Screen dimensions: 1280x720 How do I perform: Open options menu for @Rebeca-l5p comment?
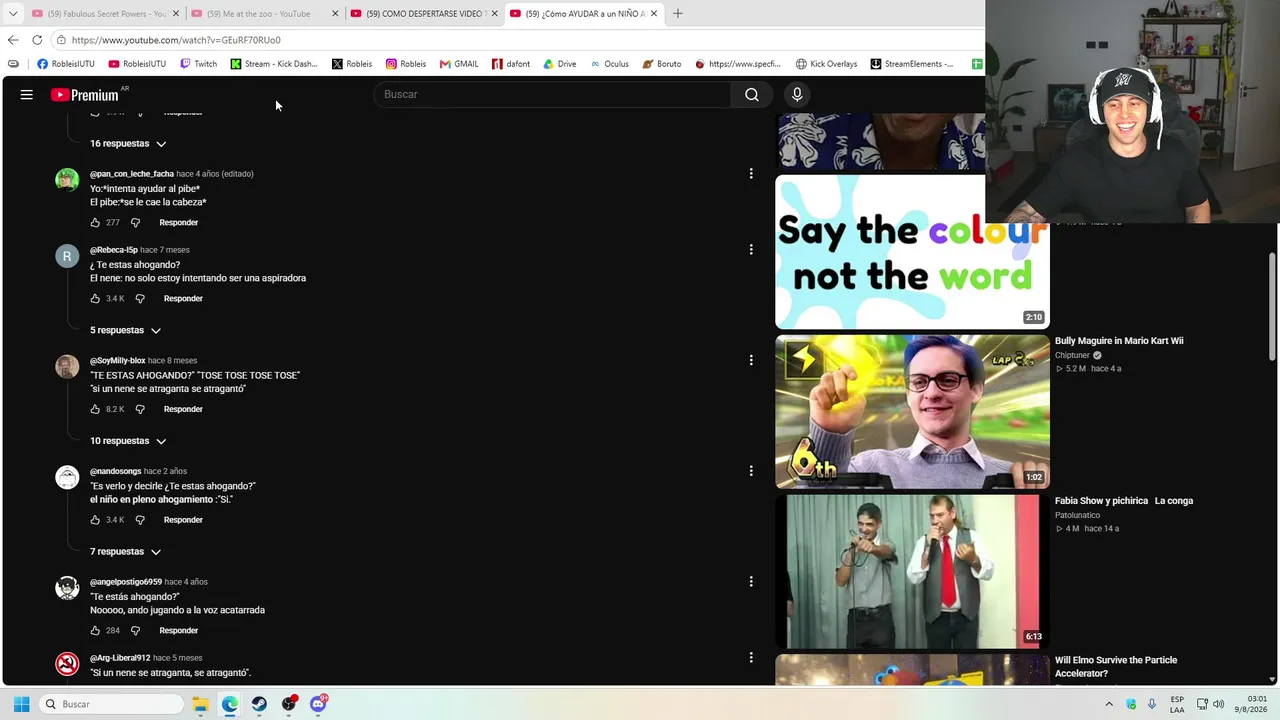[751, 250]
